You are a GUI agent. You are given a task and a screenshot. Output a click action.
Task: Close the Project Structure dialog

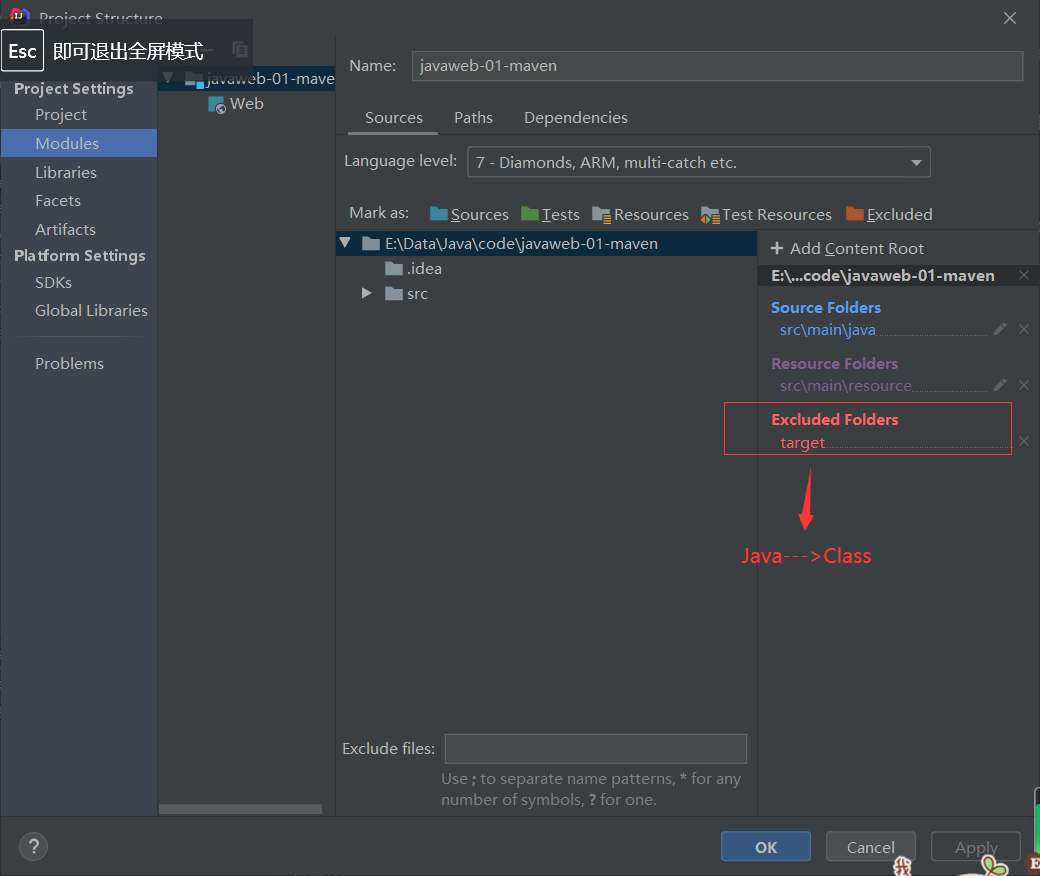1009,18
